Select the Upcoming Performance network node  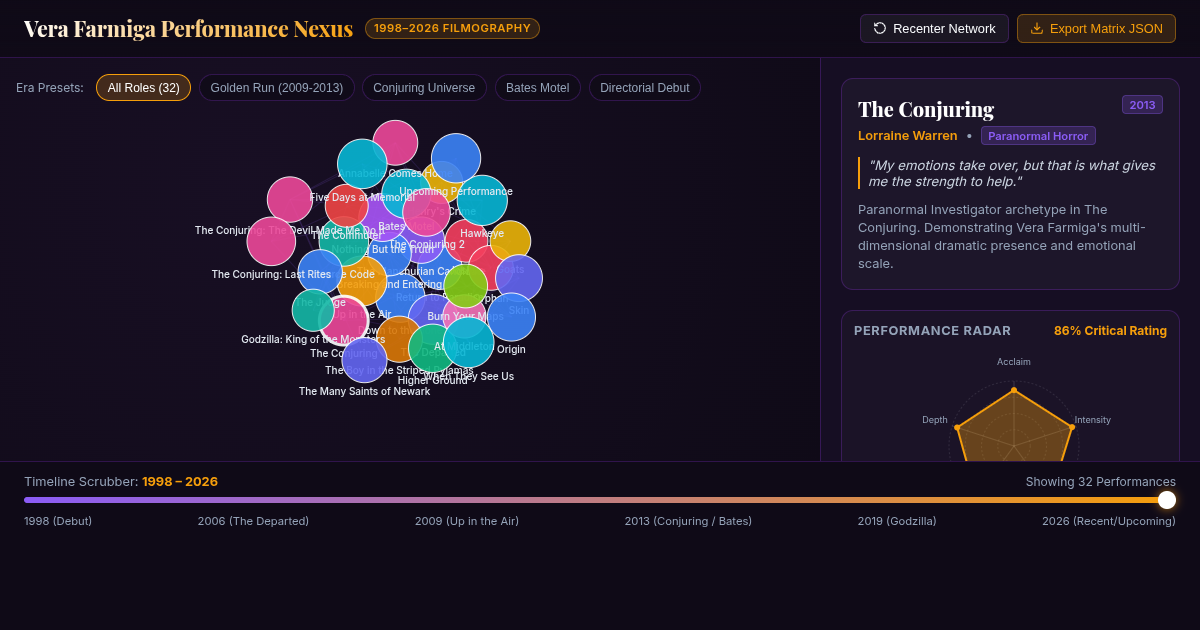[456, 158]
